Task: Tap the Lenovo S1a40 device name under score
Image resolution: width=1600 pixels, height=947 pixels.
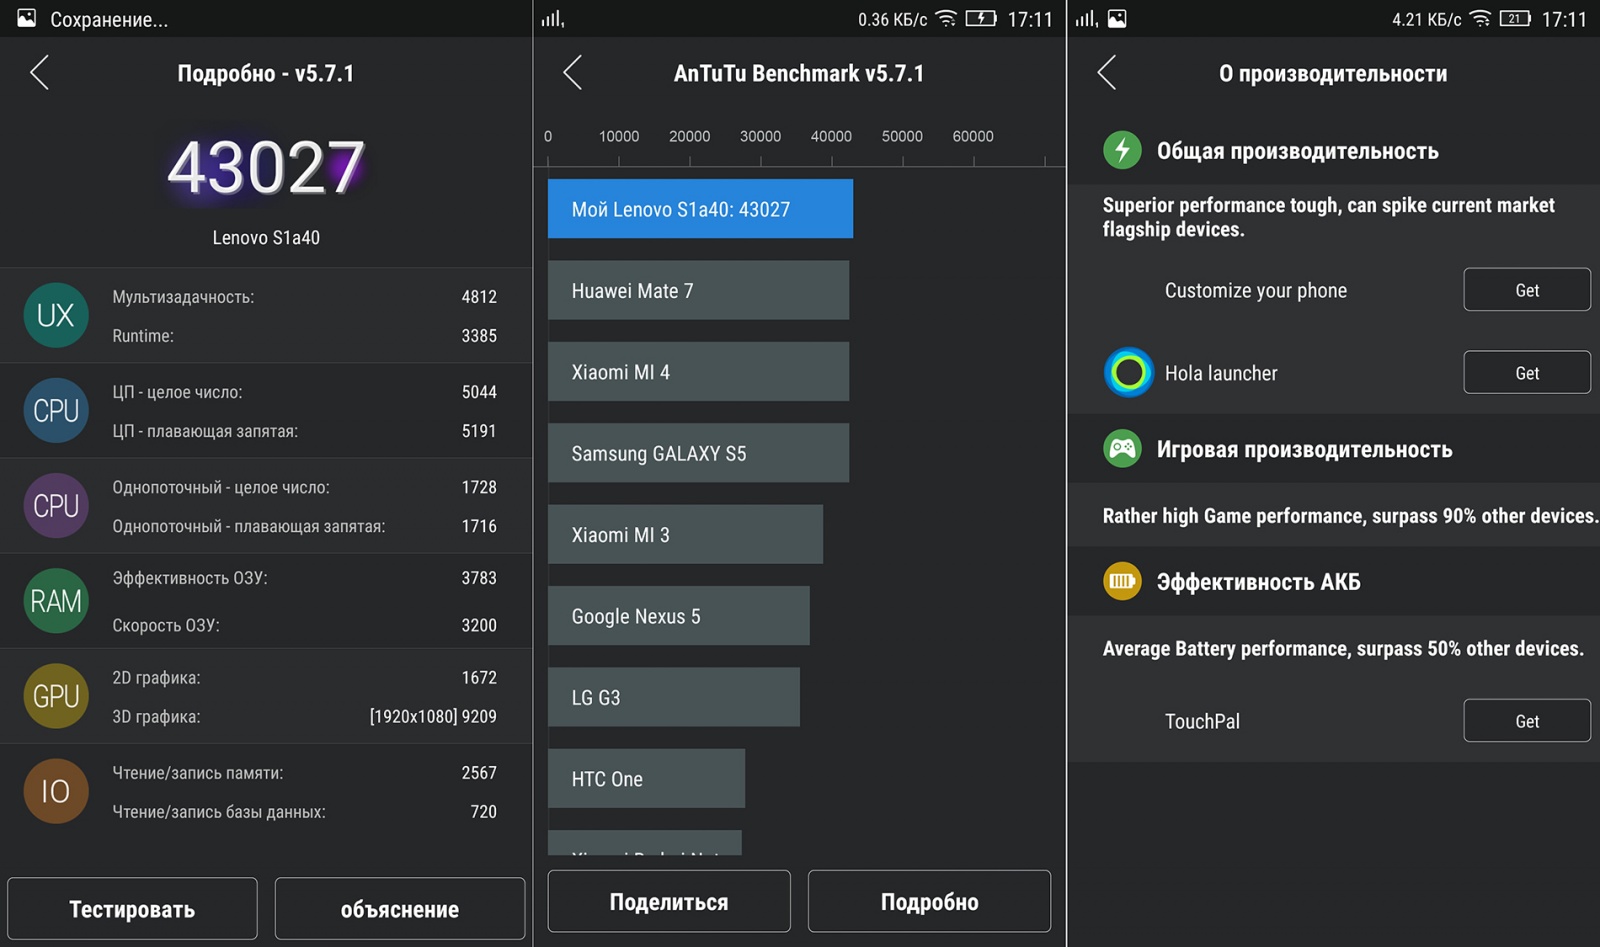Action: click(x=266, y=237)
